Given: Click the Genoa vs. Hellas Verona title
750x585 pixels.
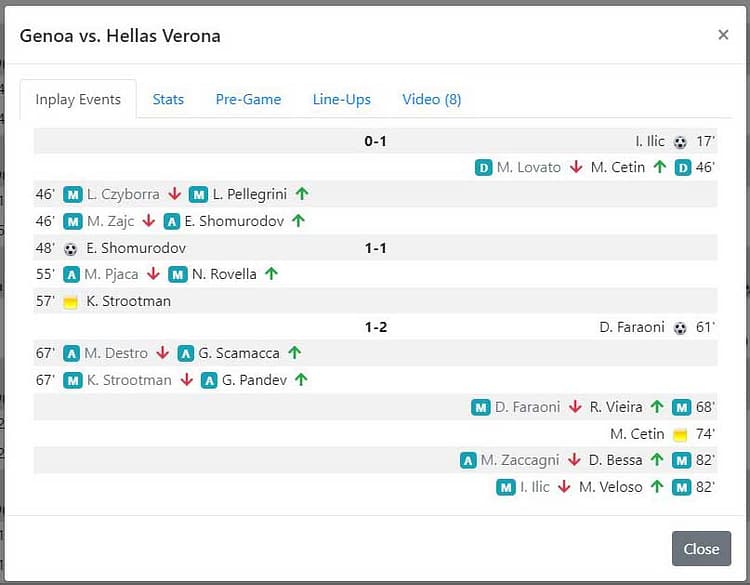Looking at the screenshot, I should pyautogui.click(x=120, y=36).
